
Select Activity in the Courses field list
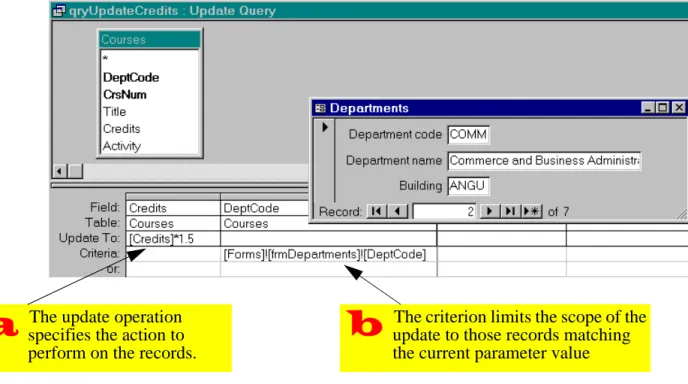click(x=122, y=146)
